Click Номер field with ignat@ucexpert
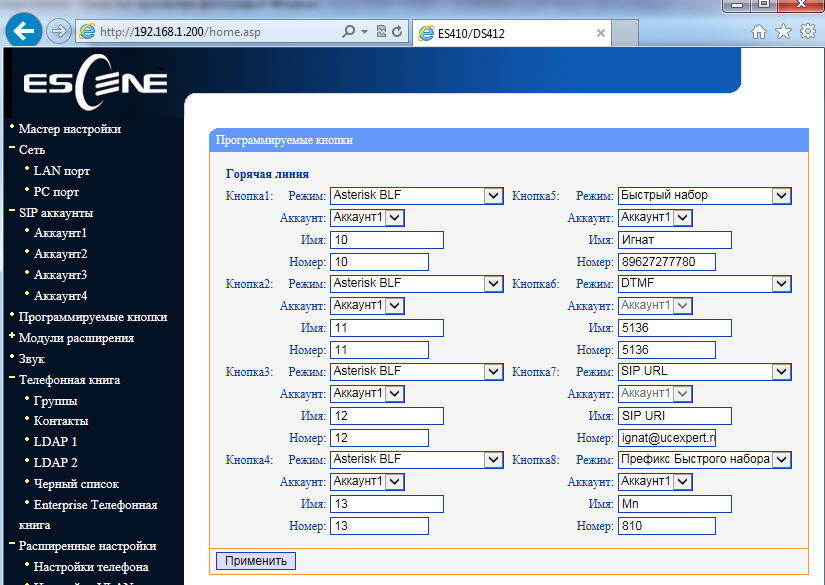Viewport: 825px width, 585px height. coord(667,438)
